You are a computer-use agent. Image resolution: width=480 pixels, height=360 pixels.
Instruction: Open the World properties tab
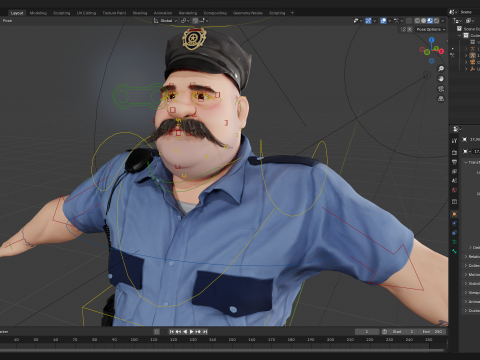454,190
